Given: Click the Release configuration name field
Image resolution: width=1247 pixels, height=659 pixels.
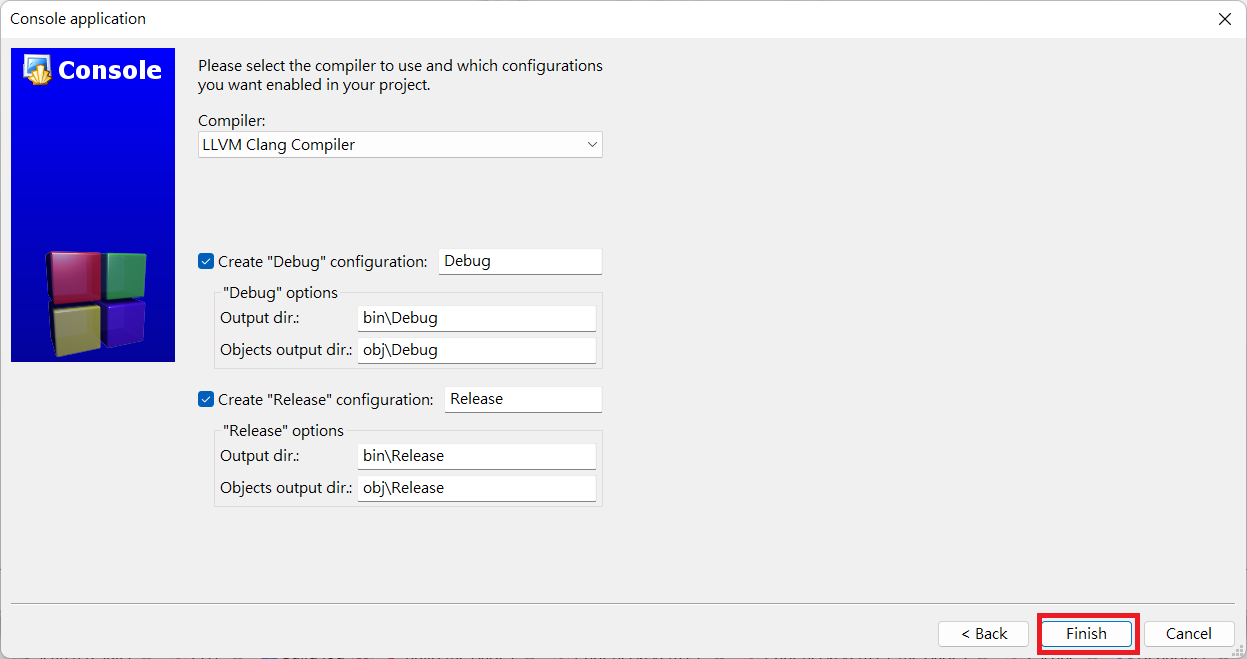Looking at the screenshot, I should tap(523, 399).
